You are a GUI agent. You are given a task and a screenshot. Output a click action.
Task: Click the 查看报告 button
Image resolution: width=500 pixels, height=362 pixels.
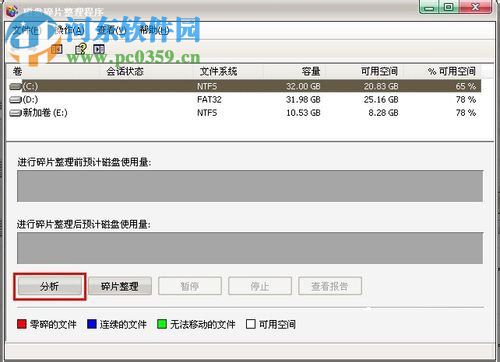click(330, 286)
